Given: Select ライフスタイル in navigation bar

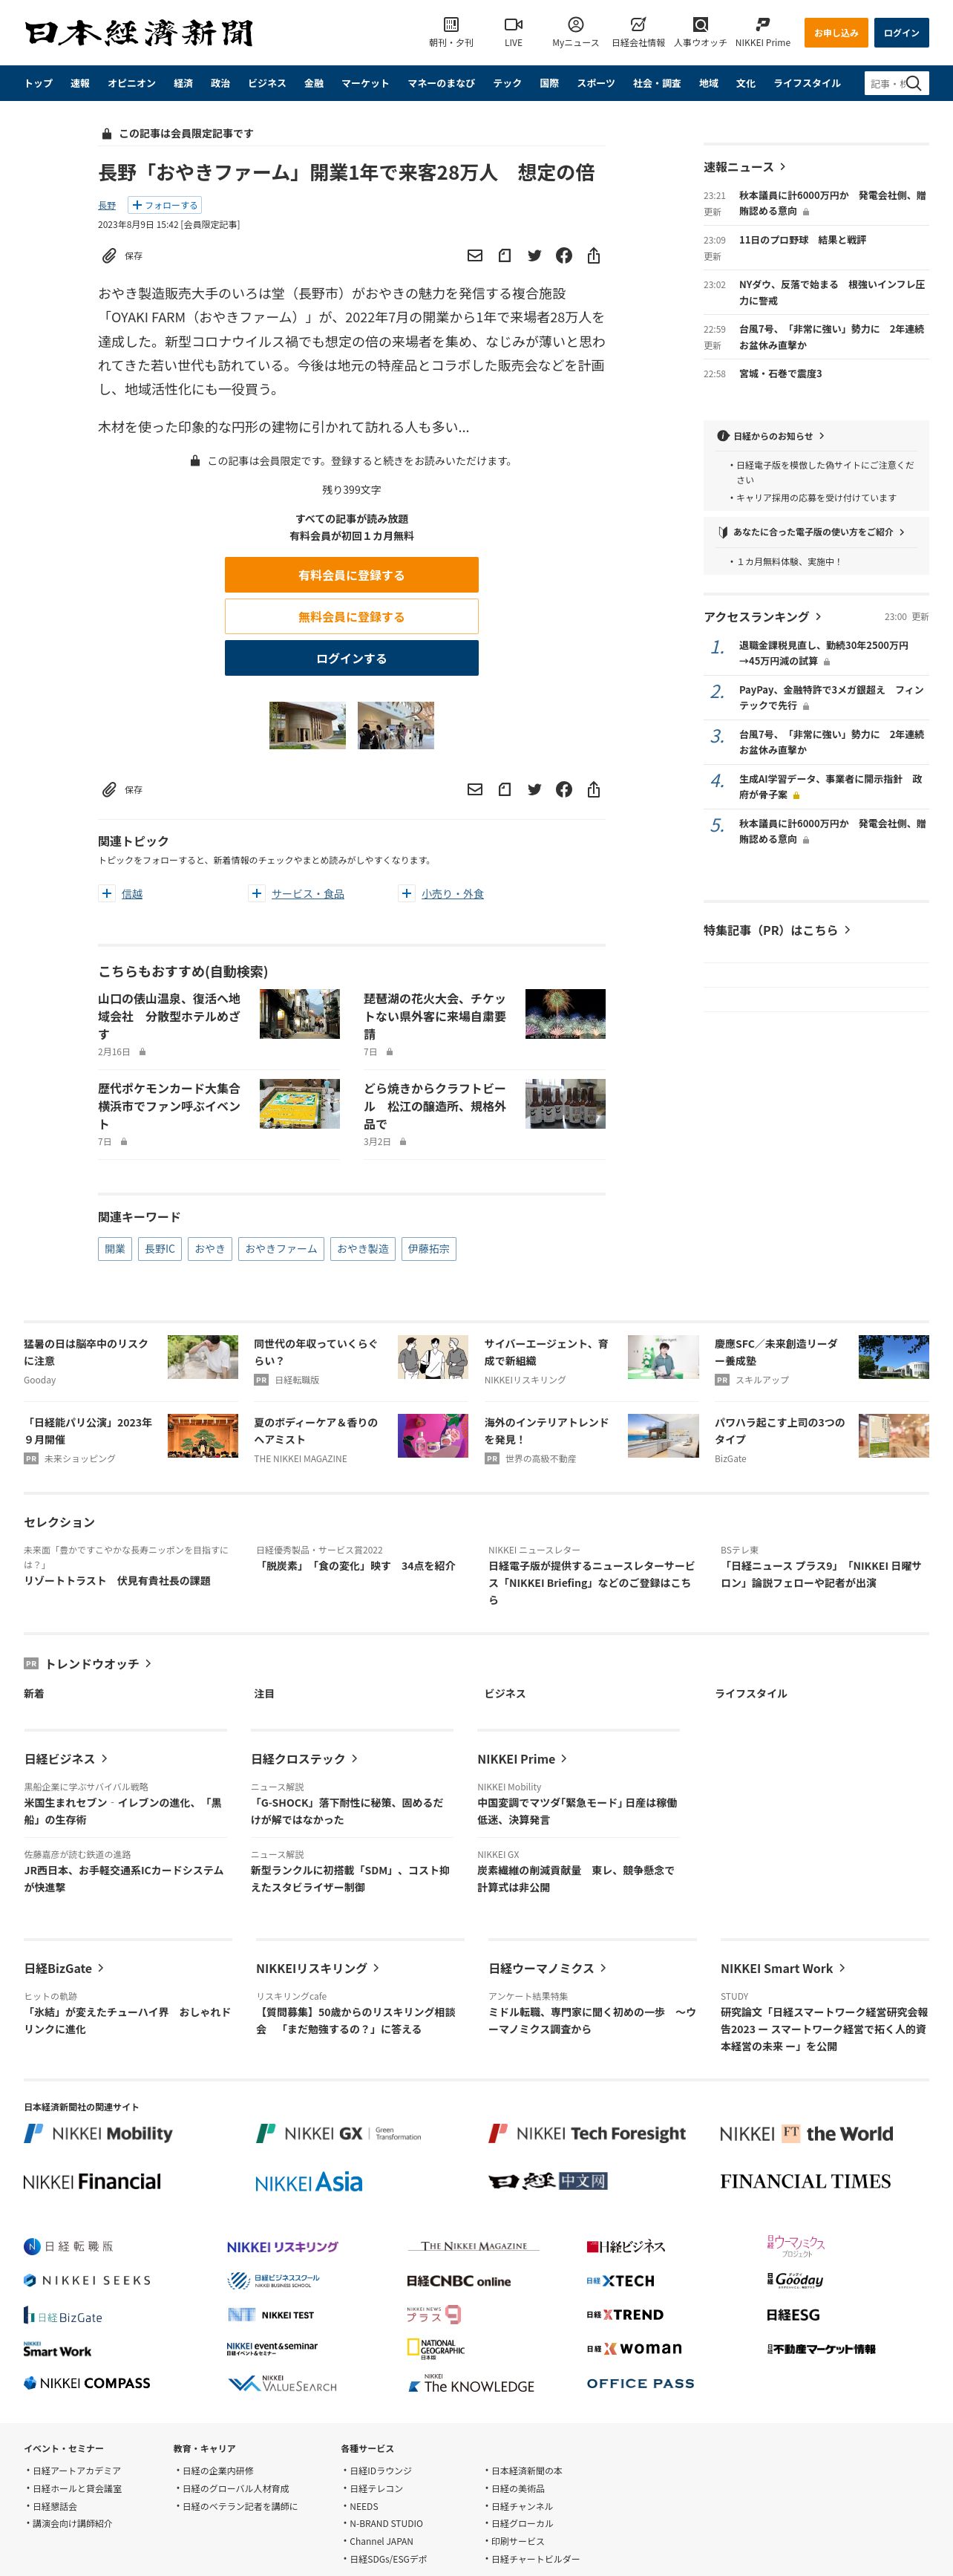Looking at the screenshot, I should tap(807, 83).
